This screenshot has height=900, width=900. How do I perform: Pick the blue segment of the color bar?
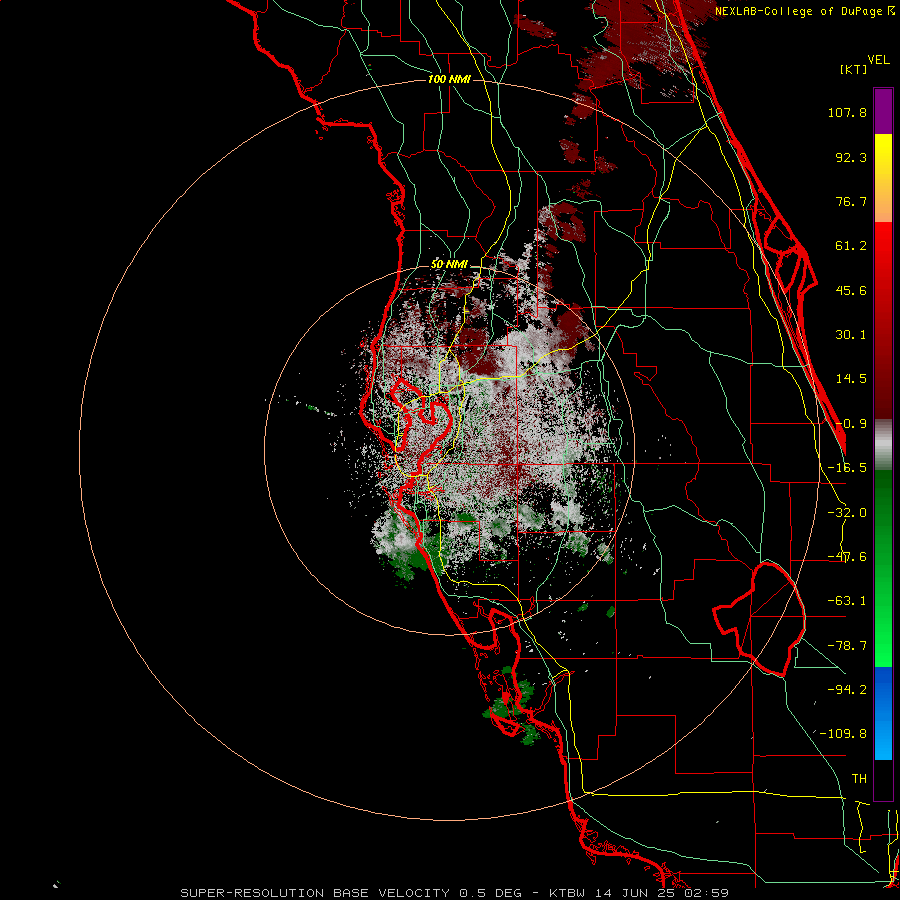(x=883, y=713)
